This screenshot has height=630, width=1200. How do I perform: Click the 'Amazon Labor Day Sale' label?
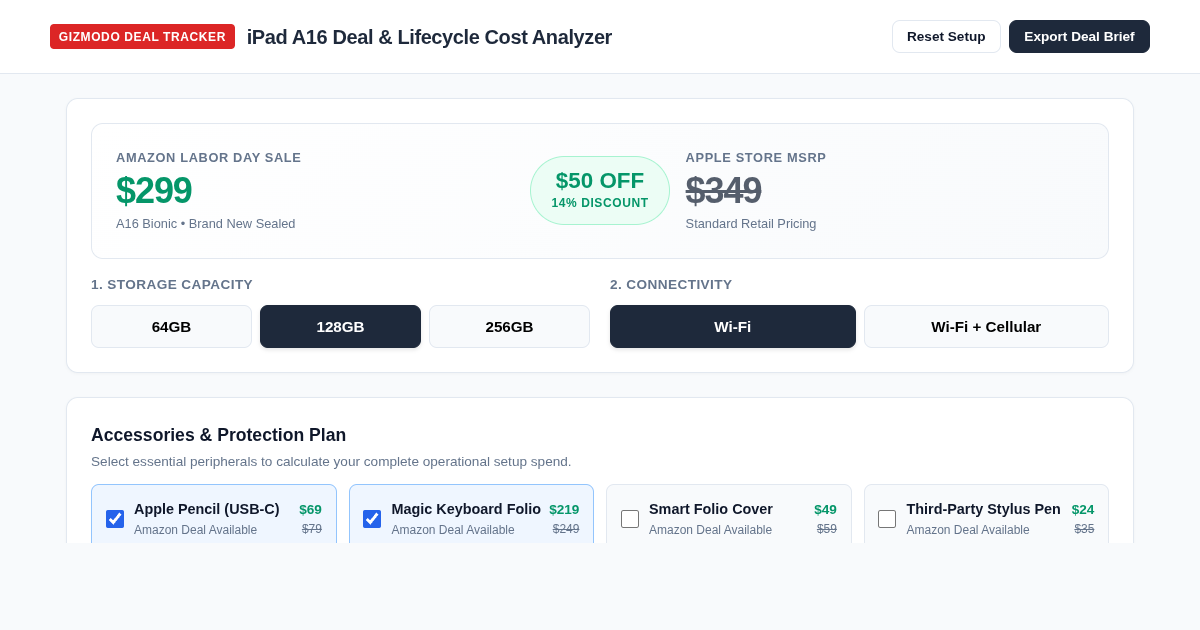[208, 158]
